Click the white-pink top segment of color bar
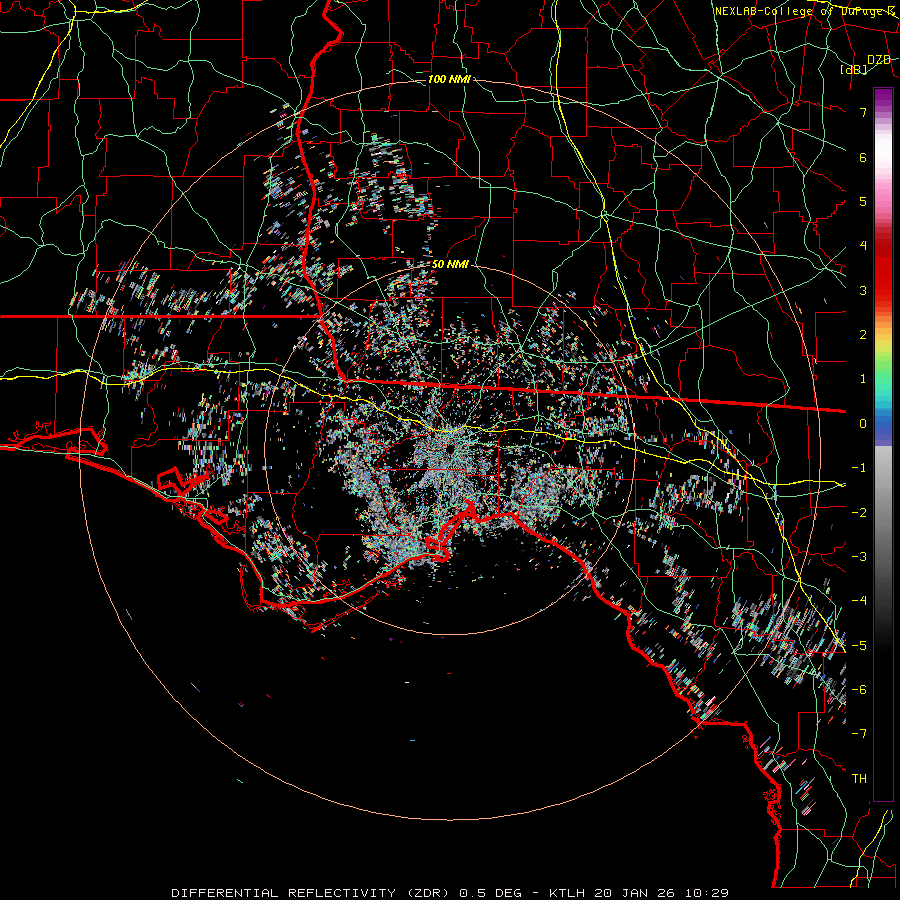This screenshot has height=900, width=900. tap(883, 149)
